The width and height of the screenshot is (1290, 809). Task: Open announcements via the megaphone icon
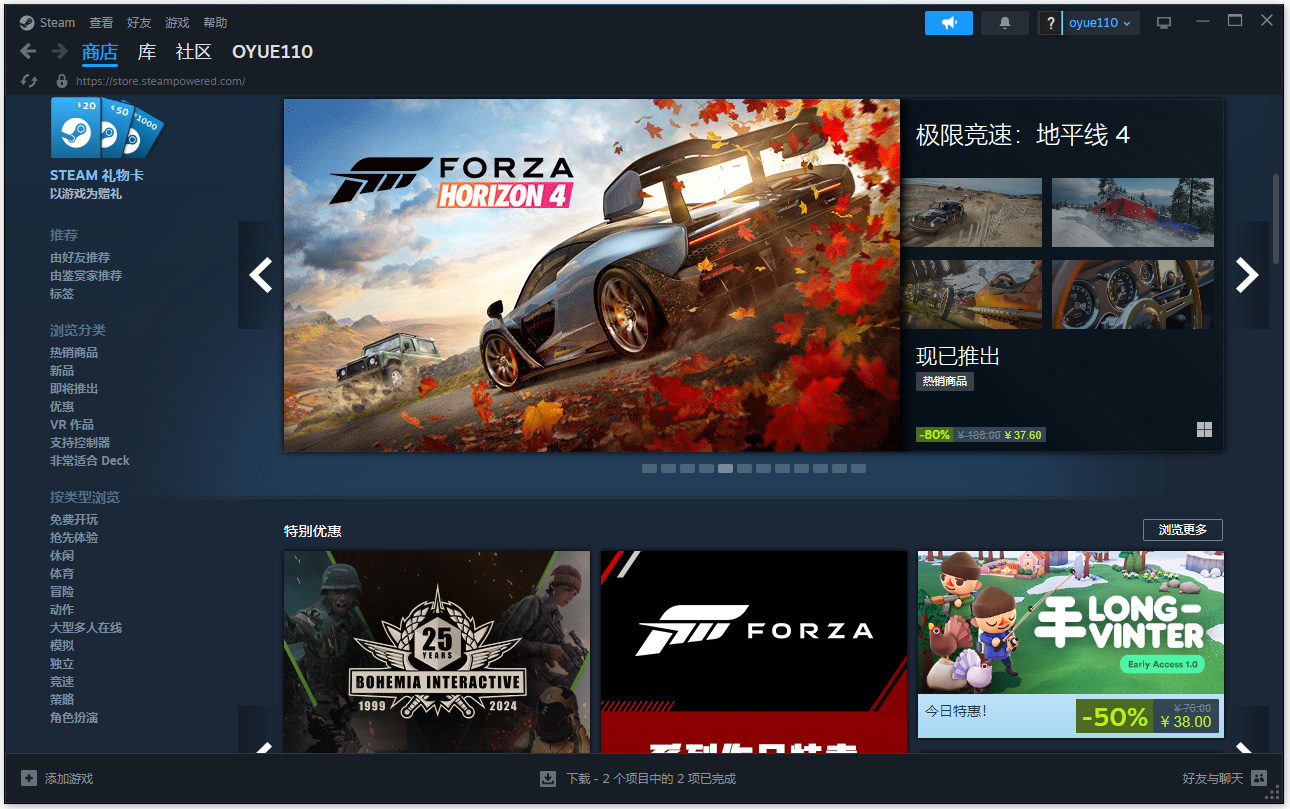[x=948, y=21]
